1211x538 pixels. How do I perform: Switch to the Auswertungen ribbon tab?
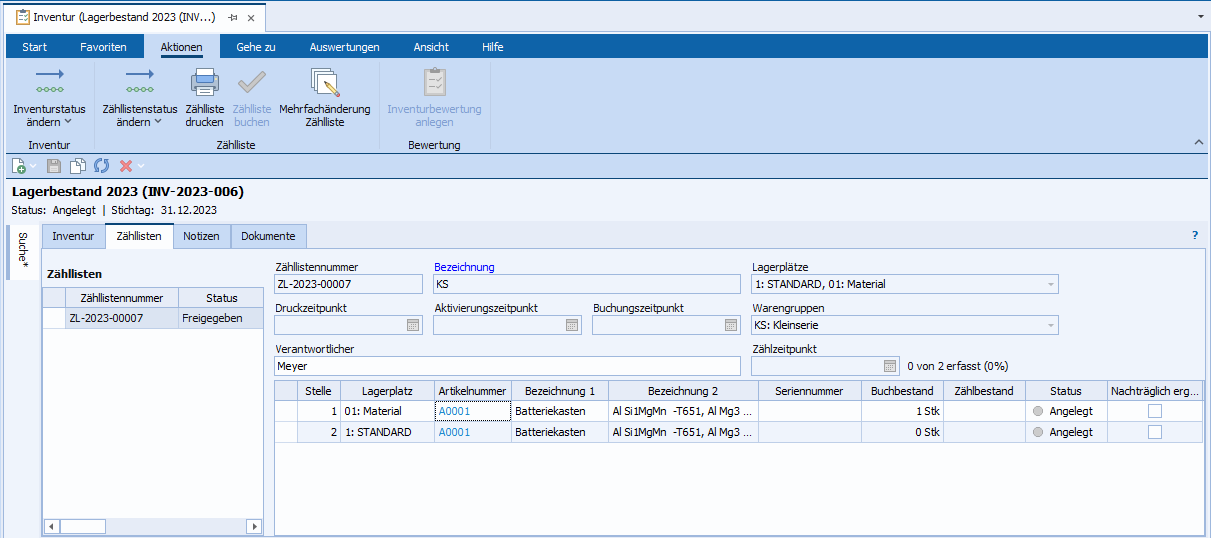[344, 47]
